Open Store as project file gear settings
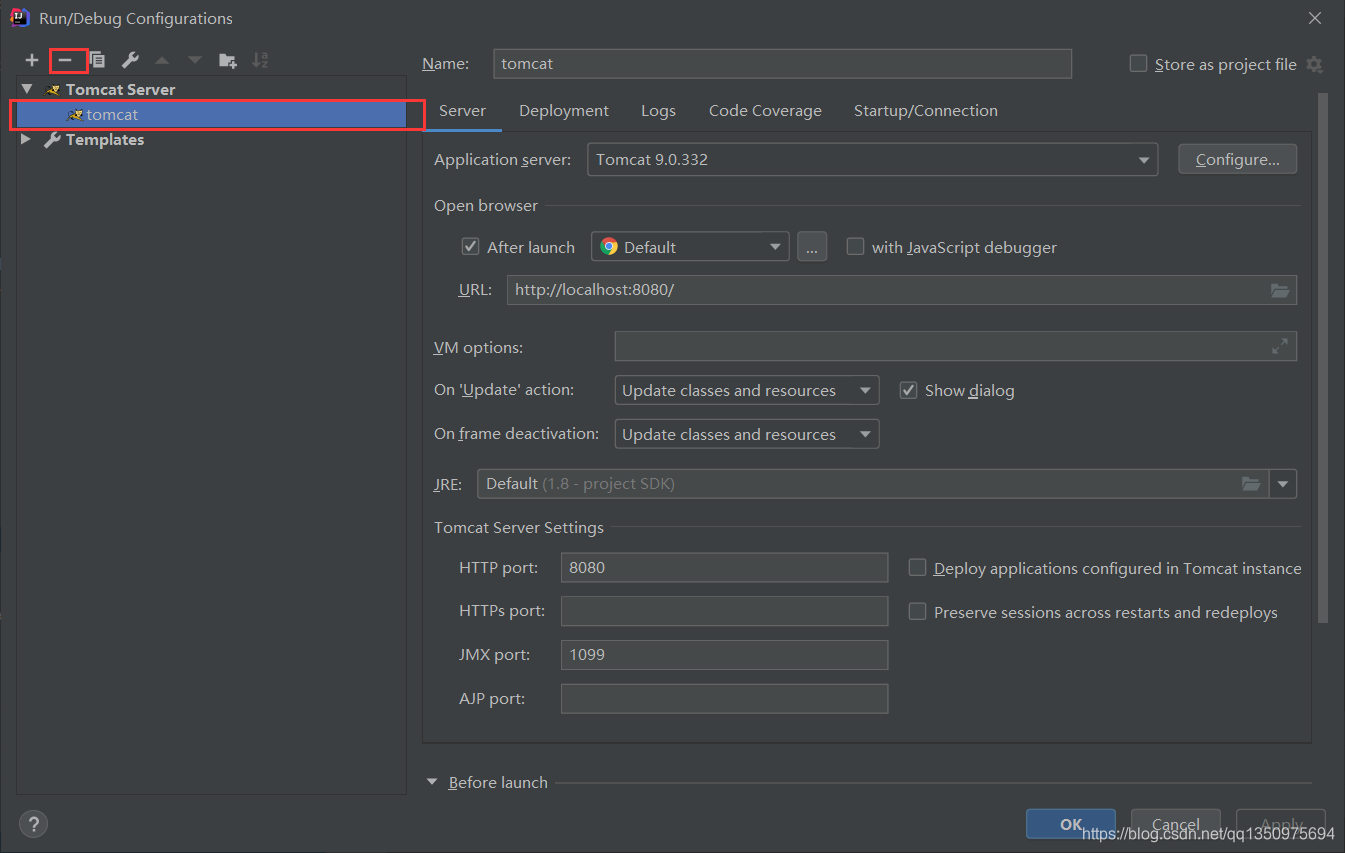This screenshot has height=853, width=1345. point(1314,64)
